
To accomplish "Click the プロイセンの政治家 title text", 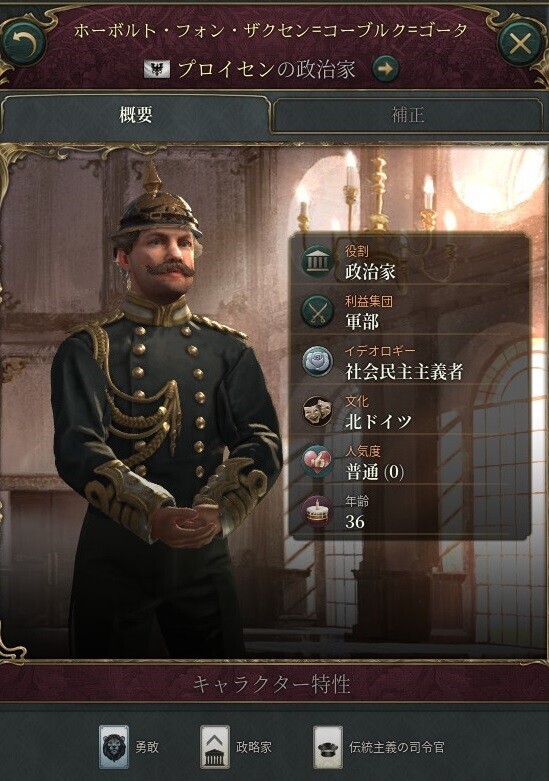I will coord(267,69).
